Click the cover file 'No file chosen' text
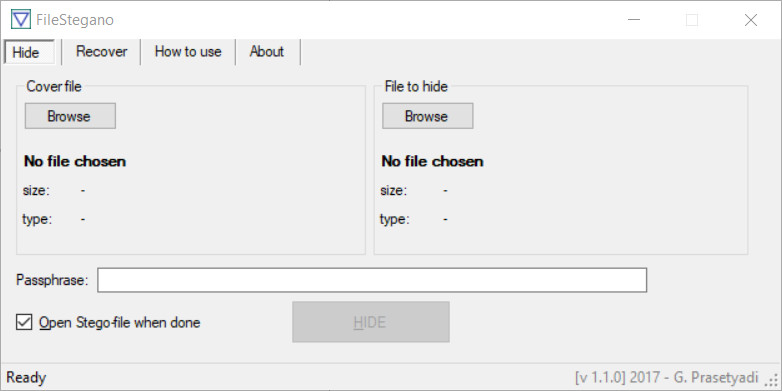This screenshot has height=391, width=782. pyautogui.click(x=75, y=162)
